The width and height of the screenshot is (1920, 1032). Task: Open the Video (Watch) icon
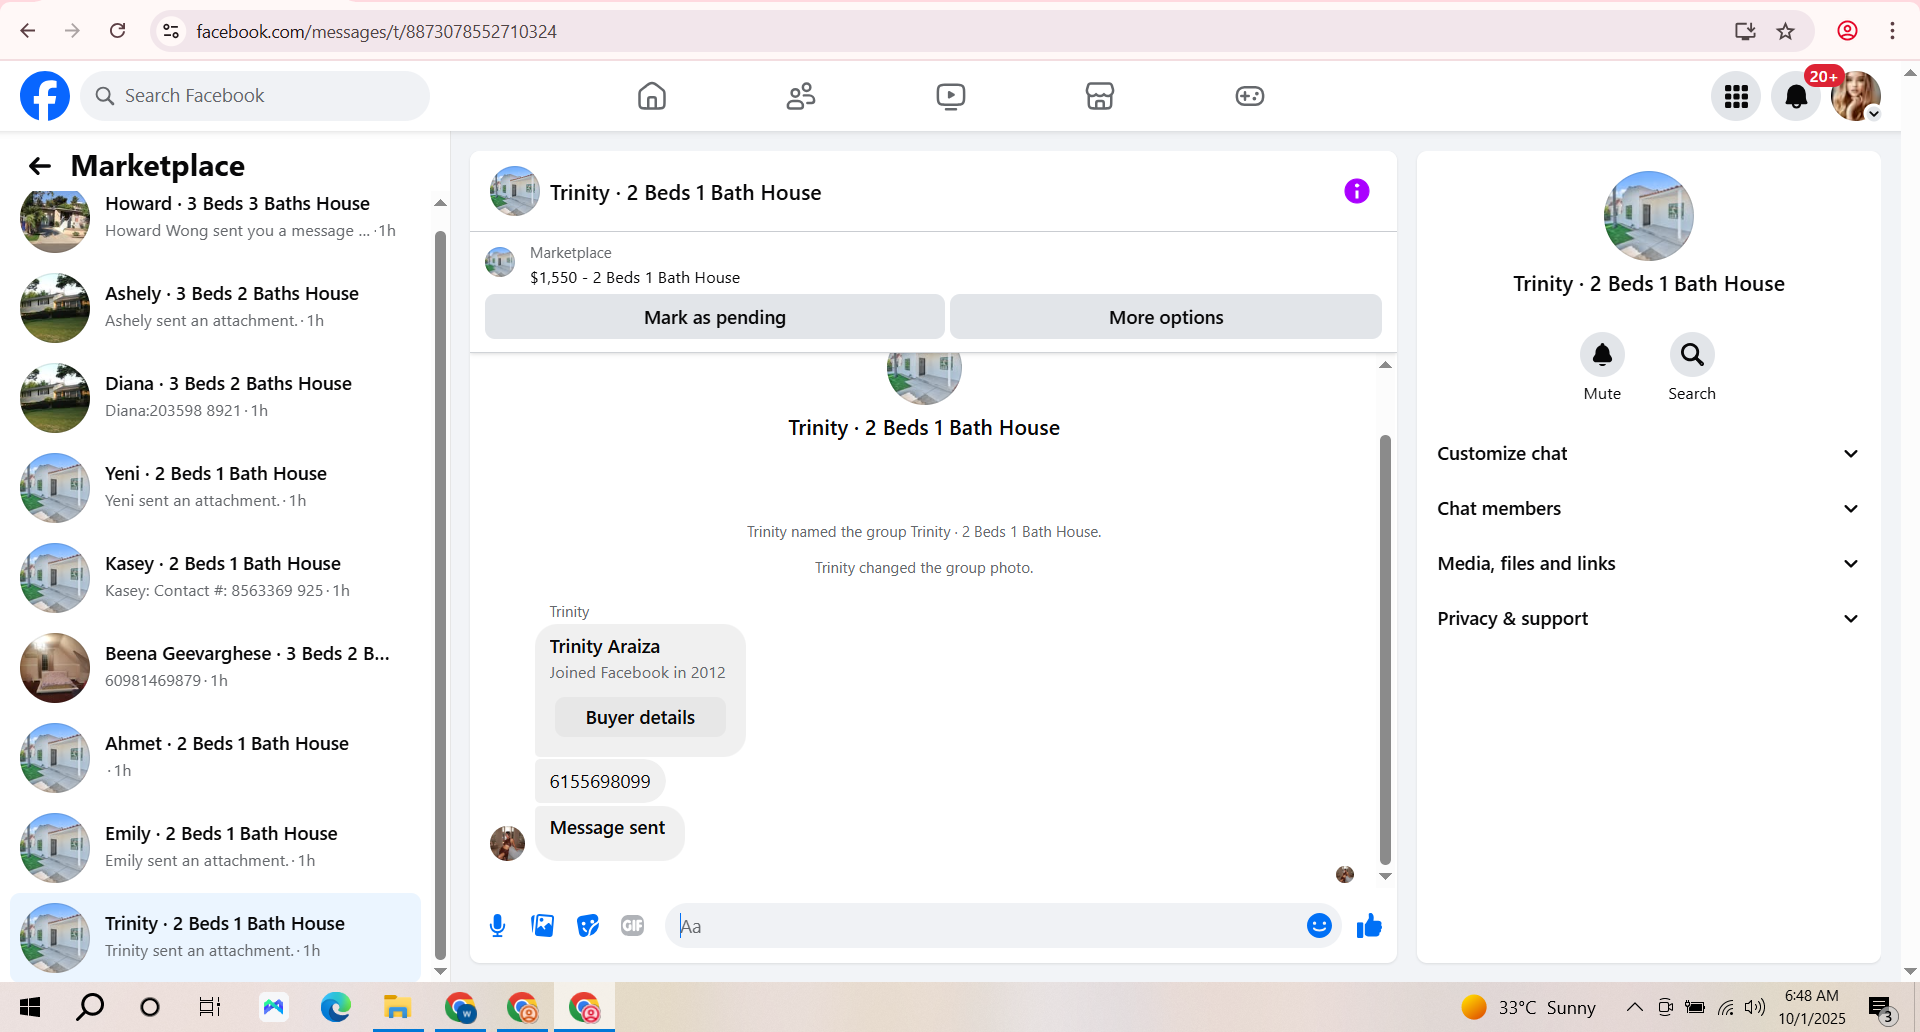pos(951,96)
